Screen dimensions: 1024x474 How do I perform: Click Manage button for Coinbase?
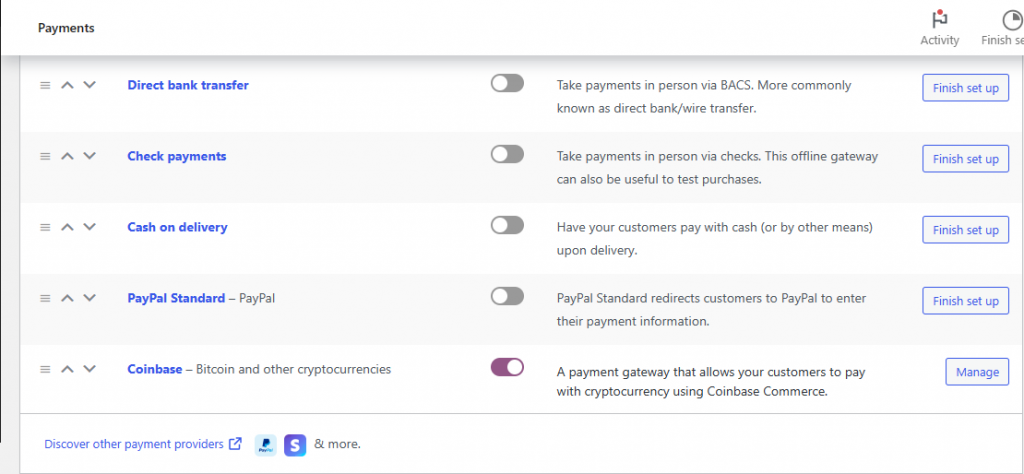(x=977, y=372)
